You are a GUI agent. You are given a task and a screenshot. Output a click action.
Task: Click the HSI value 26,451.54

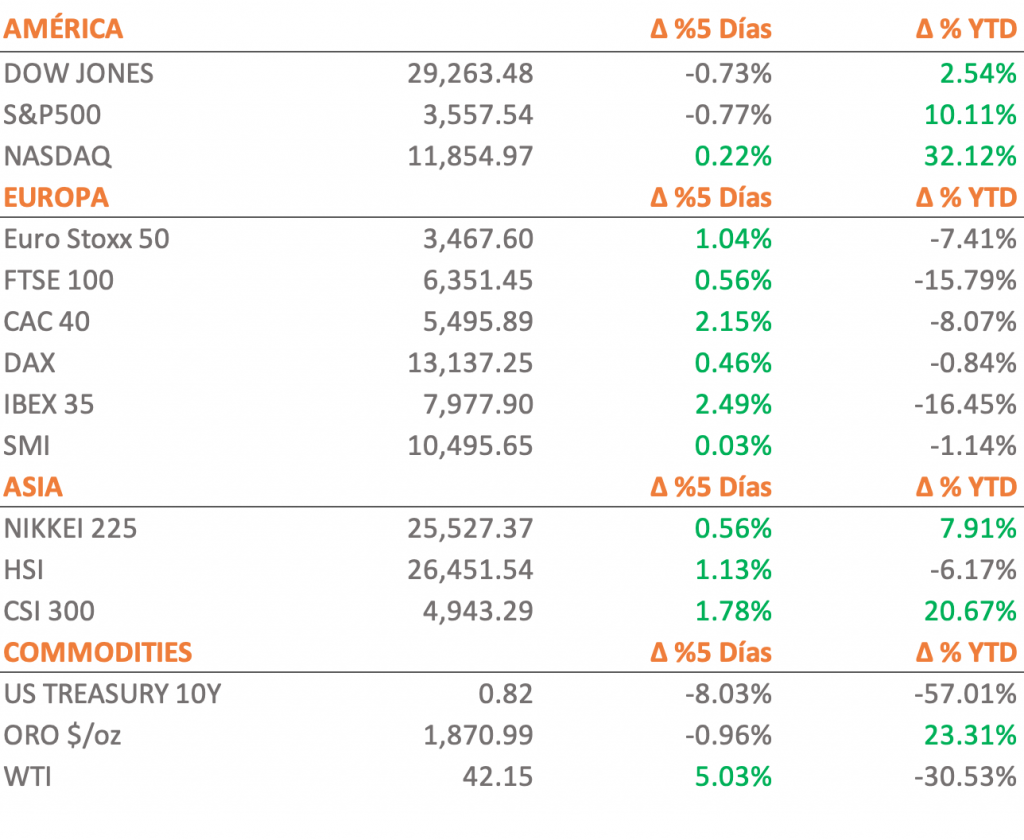pyautogui.click(x=470, y=570)
